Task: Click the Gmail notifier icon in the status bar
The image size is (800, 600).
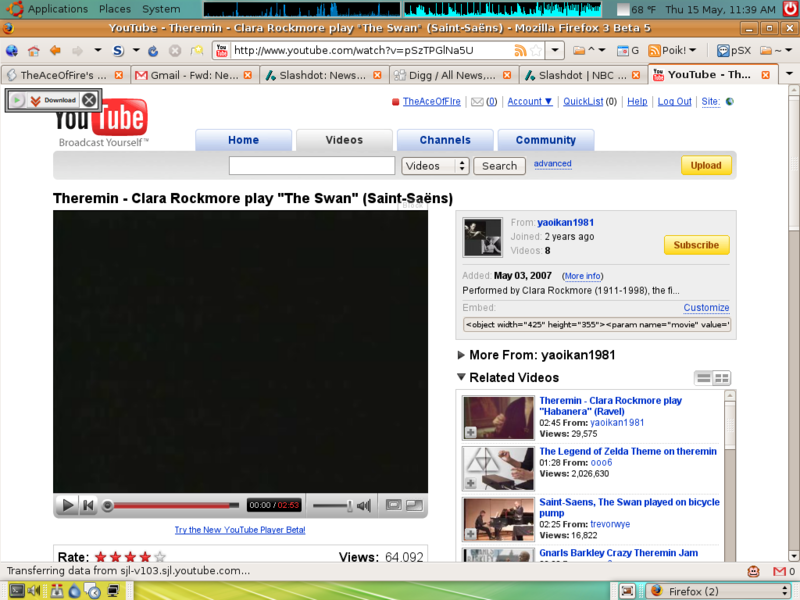Action: 779,571
